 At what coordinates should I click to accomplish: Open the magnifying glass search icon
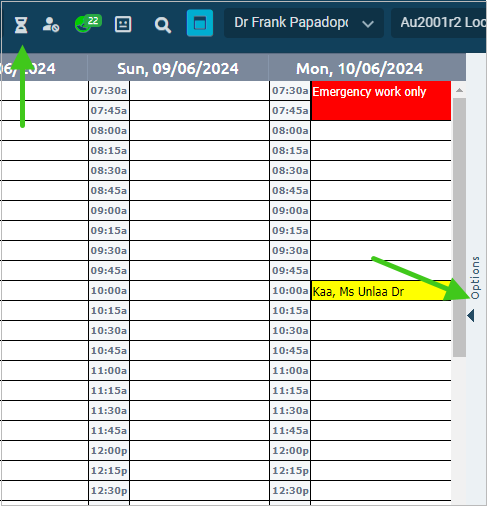[x=163, y=25]
